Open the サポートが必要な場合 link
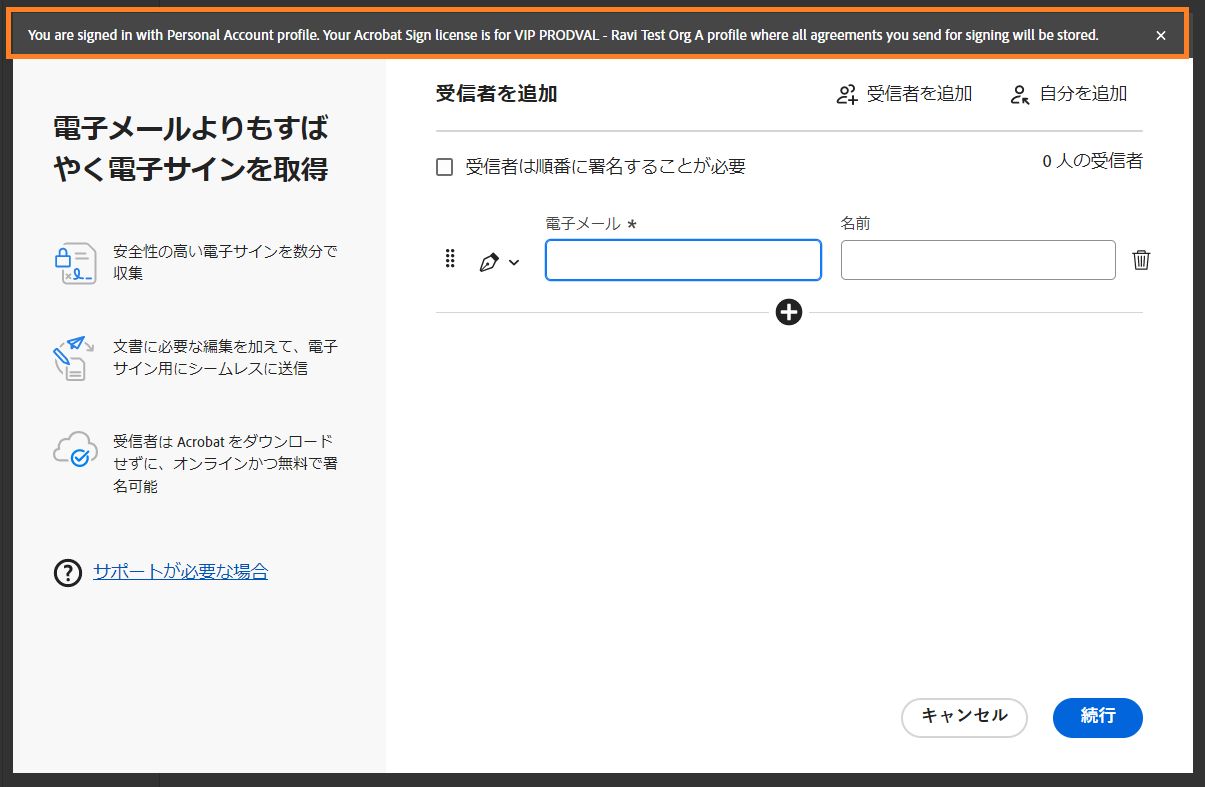Screen dimensions: 1205x787 point(179,572)
